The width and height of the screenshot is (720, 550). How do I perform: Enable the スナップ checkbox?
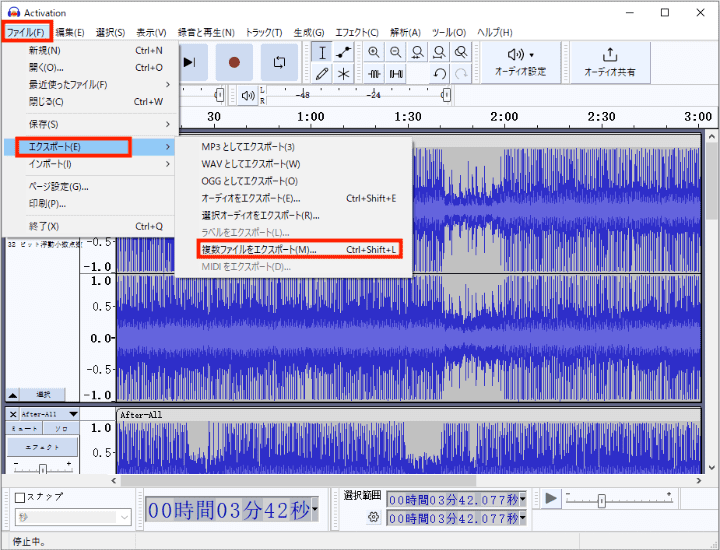coord(20,497)
